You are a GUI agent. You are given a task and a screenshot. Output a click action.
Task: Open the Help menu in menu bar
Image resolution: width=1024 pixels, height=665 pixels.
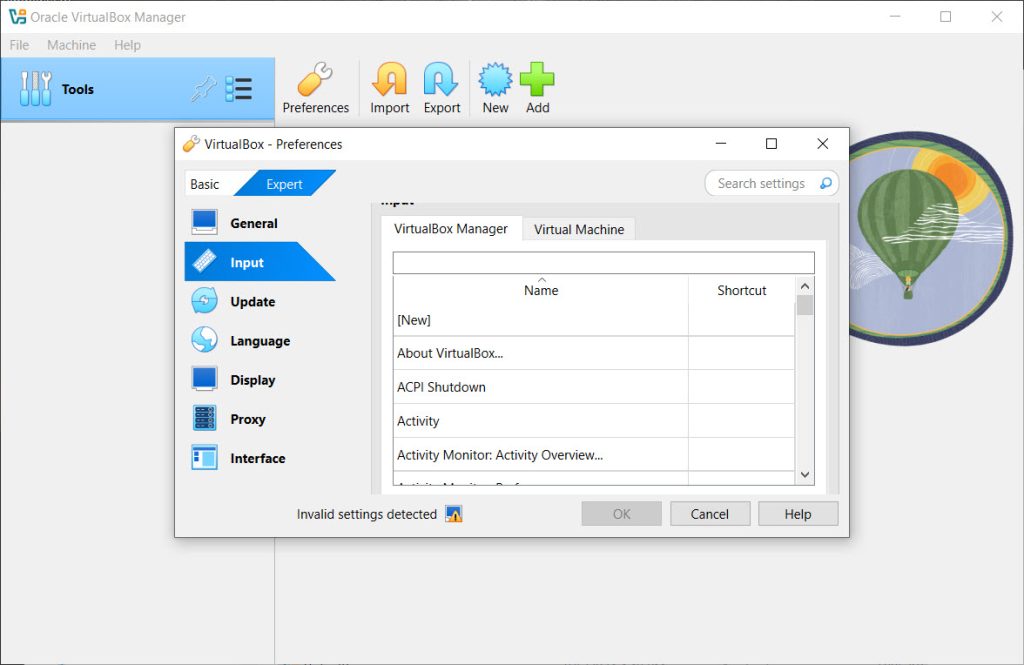click(x=127, y=45)
